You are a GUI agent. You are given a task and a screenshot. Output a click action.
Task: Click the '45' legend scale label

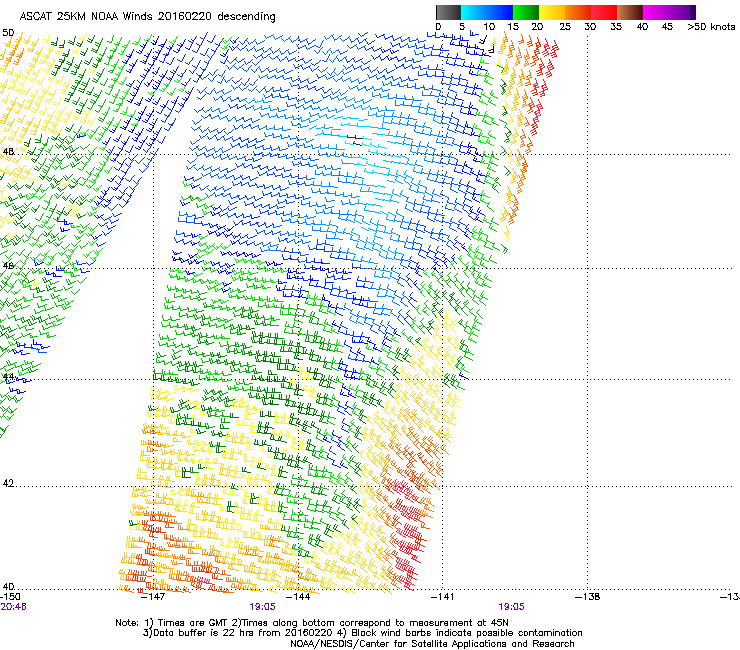coord(667,27)
